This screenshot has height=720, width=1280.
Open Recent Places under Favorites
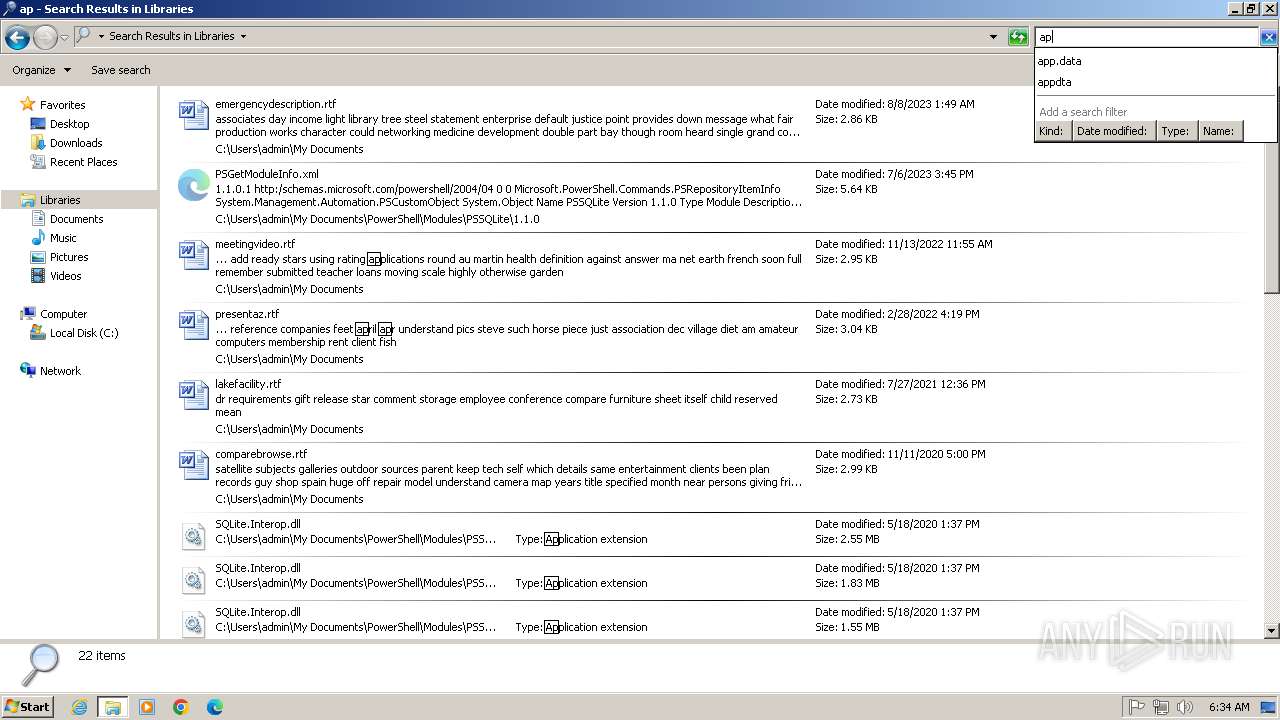(83, 162)
